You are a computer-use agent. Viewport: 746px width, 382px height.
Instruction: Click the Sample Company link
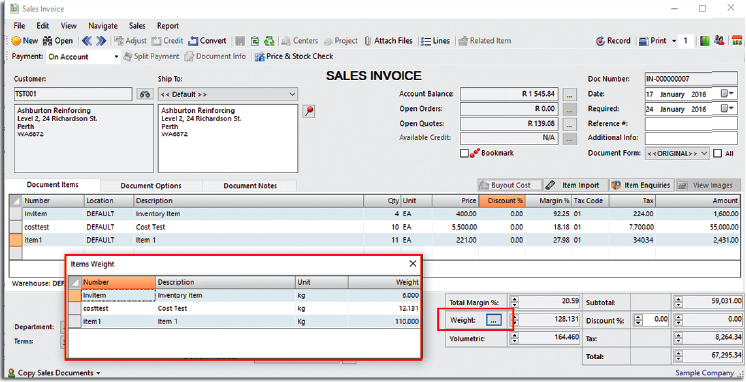tap(705, 373)
